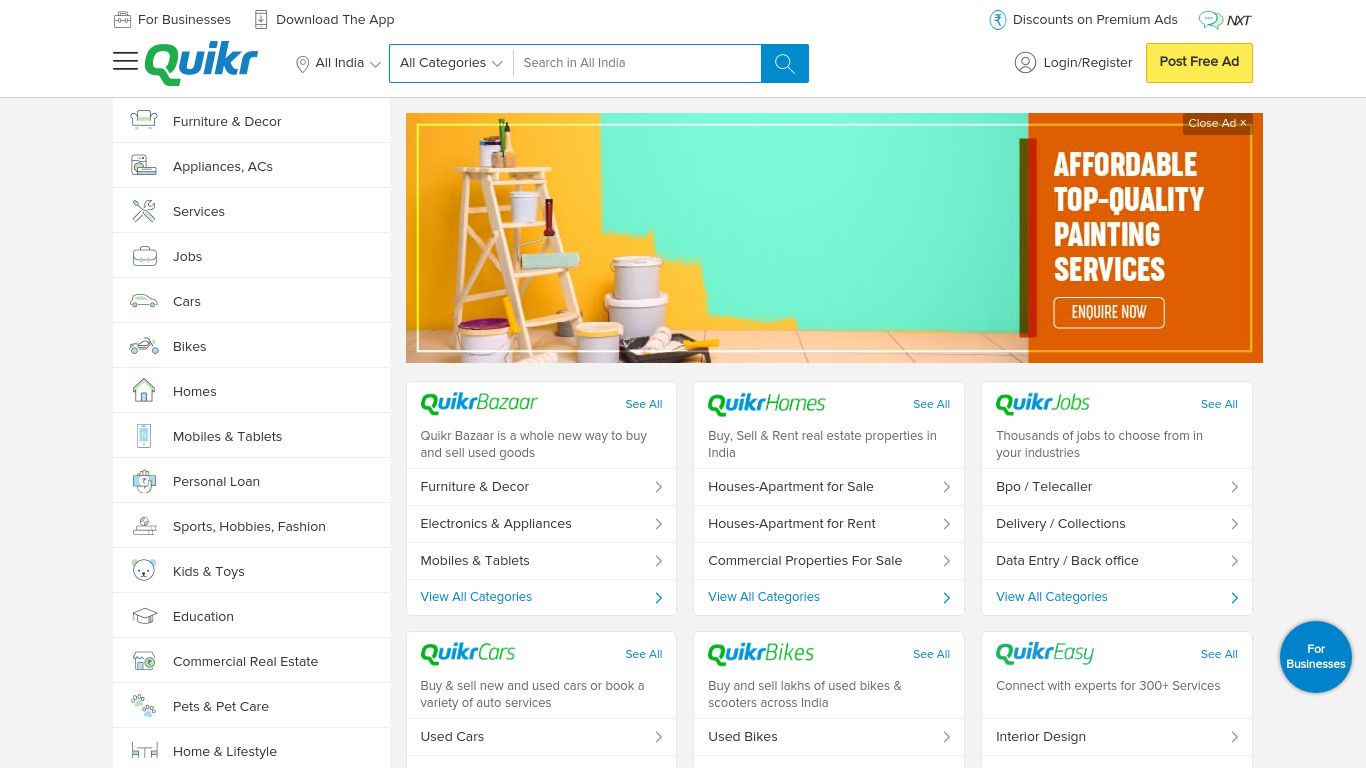1366x768 pixels.
Task: Click the Pets & Pet Care paw icon
Action: coord(144,706)
